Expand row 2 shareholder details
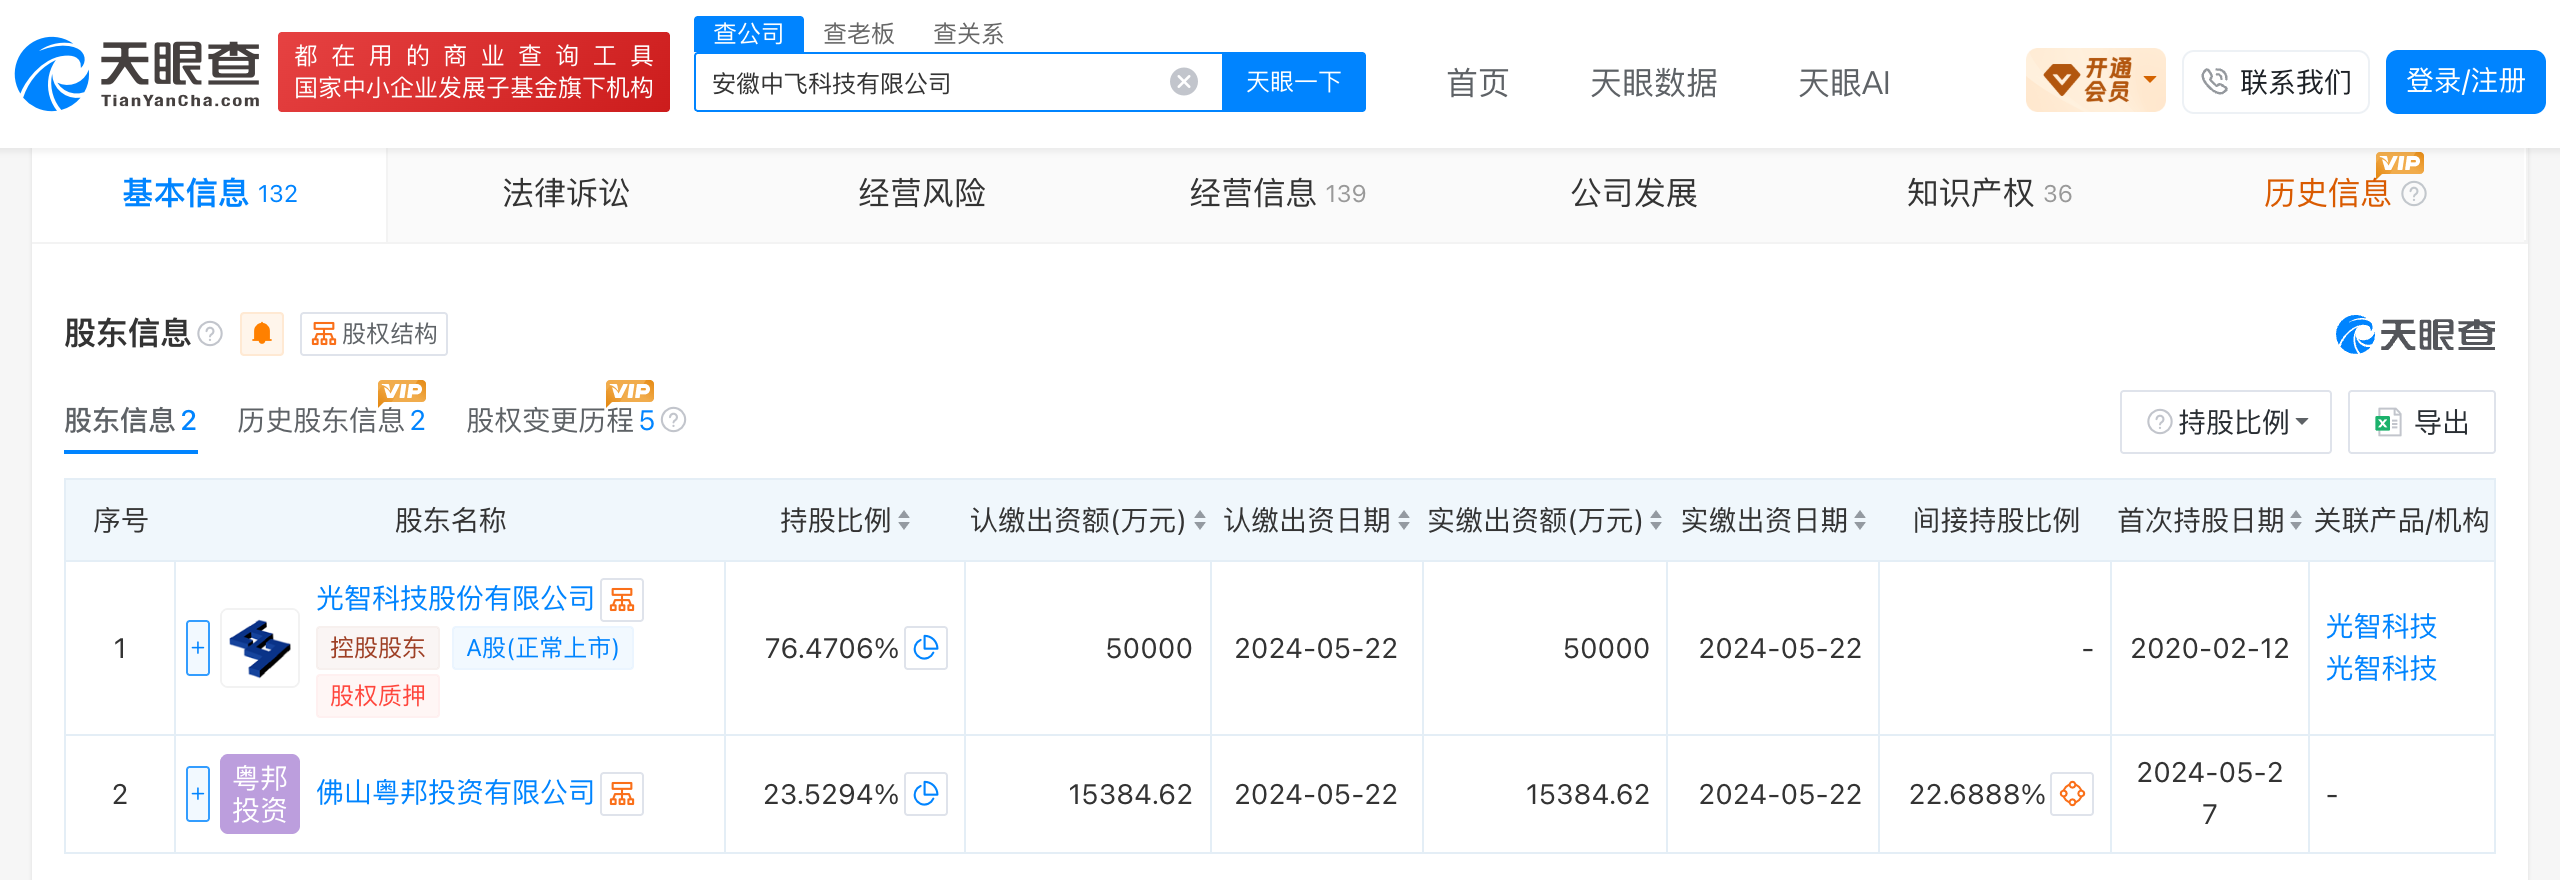Viewport: 2560px width, 880px height. coord(198,794)
